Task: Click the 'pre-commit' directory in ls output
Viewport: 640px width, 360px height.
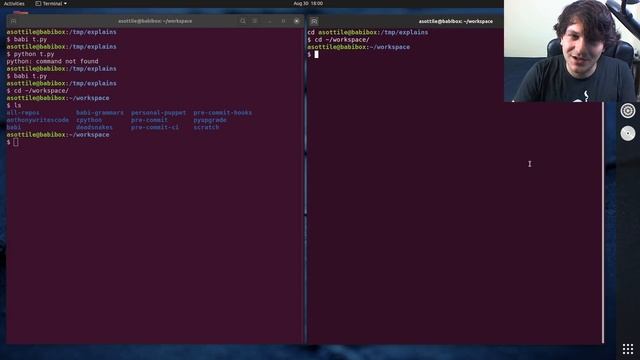Action: pyautogui.click(x=149, y=120)
